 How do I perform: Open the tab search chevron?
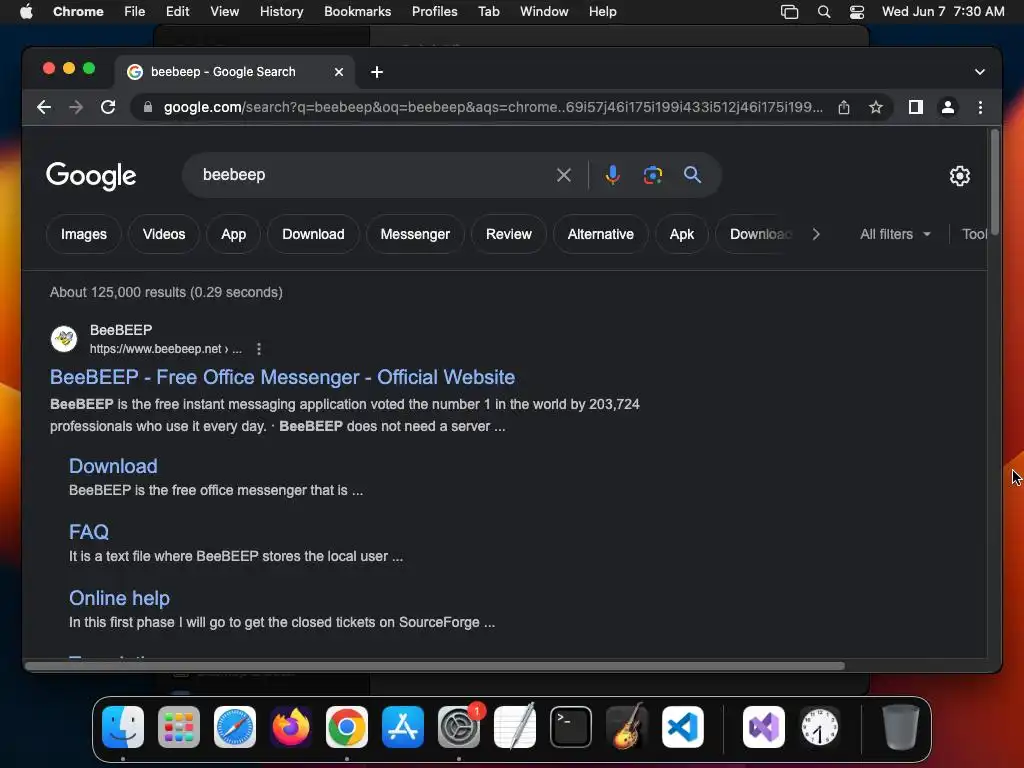coord(980,72)
